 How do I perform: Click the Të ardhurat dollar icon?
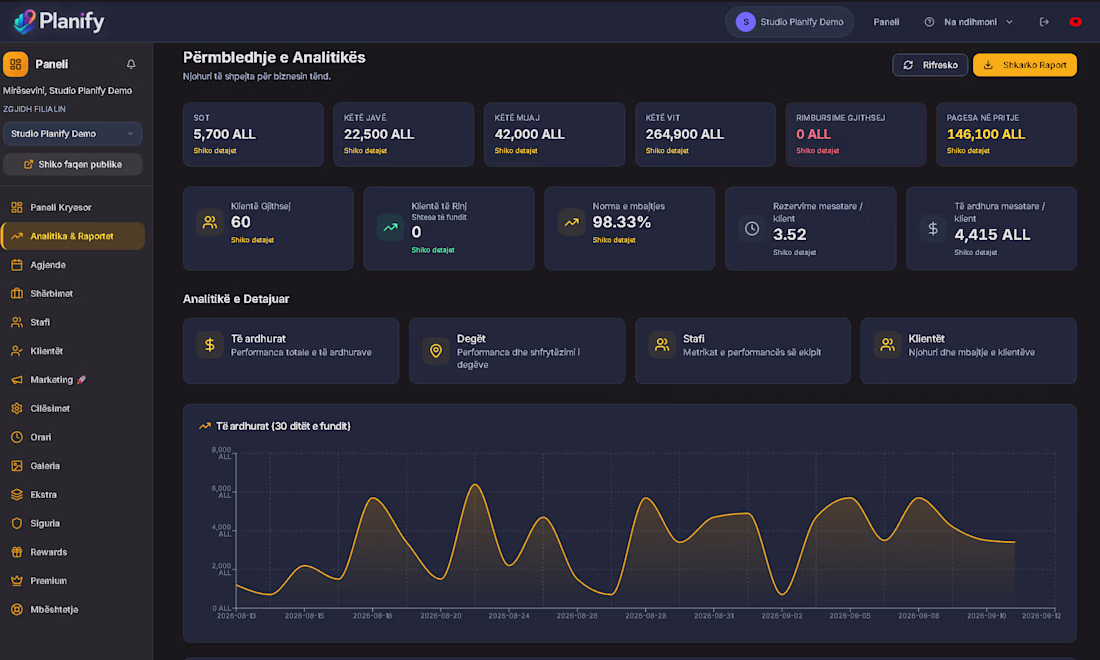[210, 344]
